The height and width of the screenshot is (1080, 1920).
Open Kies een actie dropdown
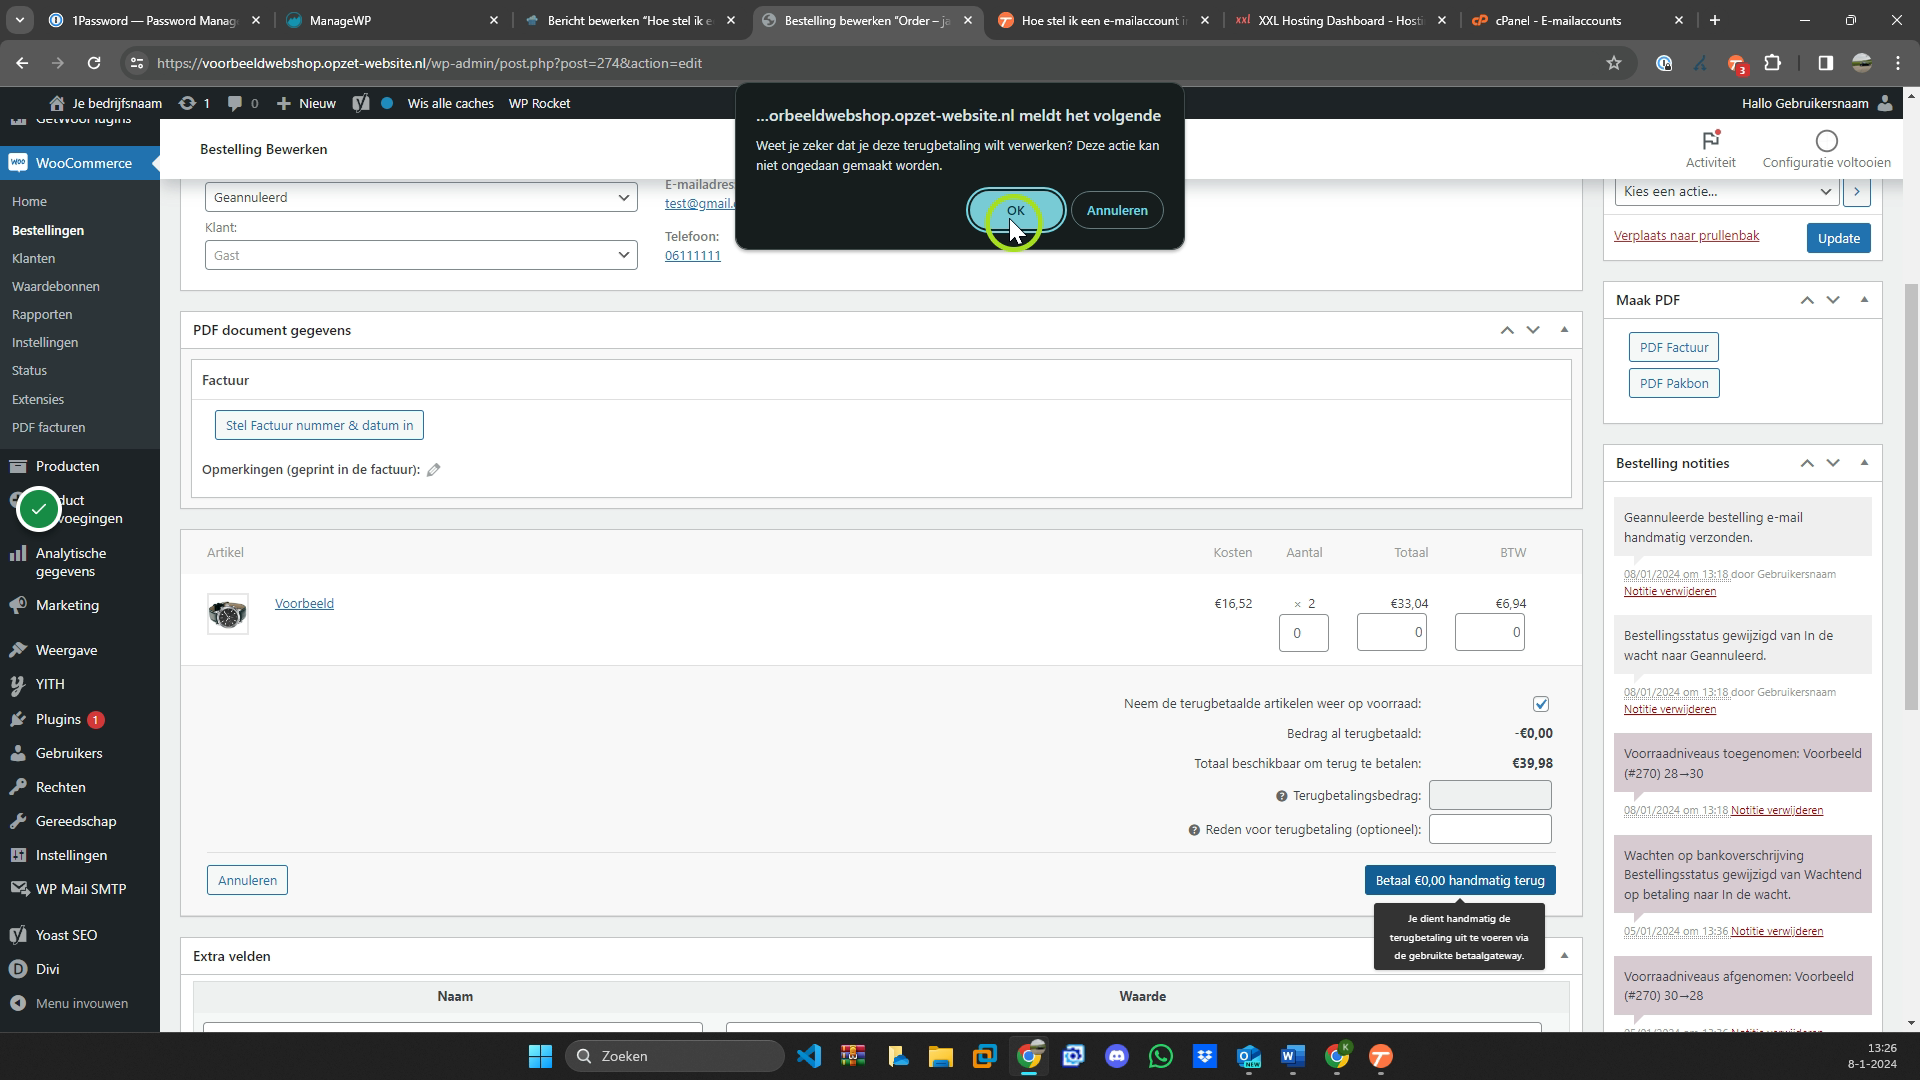tap(1727, 192)
